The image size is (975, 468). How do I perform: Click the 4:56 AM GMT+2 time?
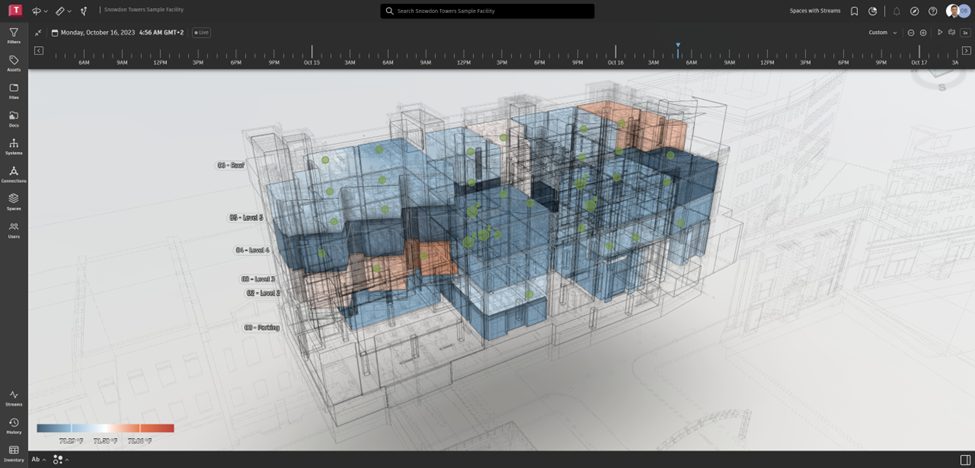(x=162, y=32)
